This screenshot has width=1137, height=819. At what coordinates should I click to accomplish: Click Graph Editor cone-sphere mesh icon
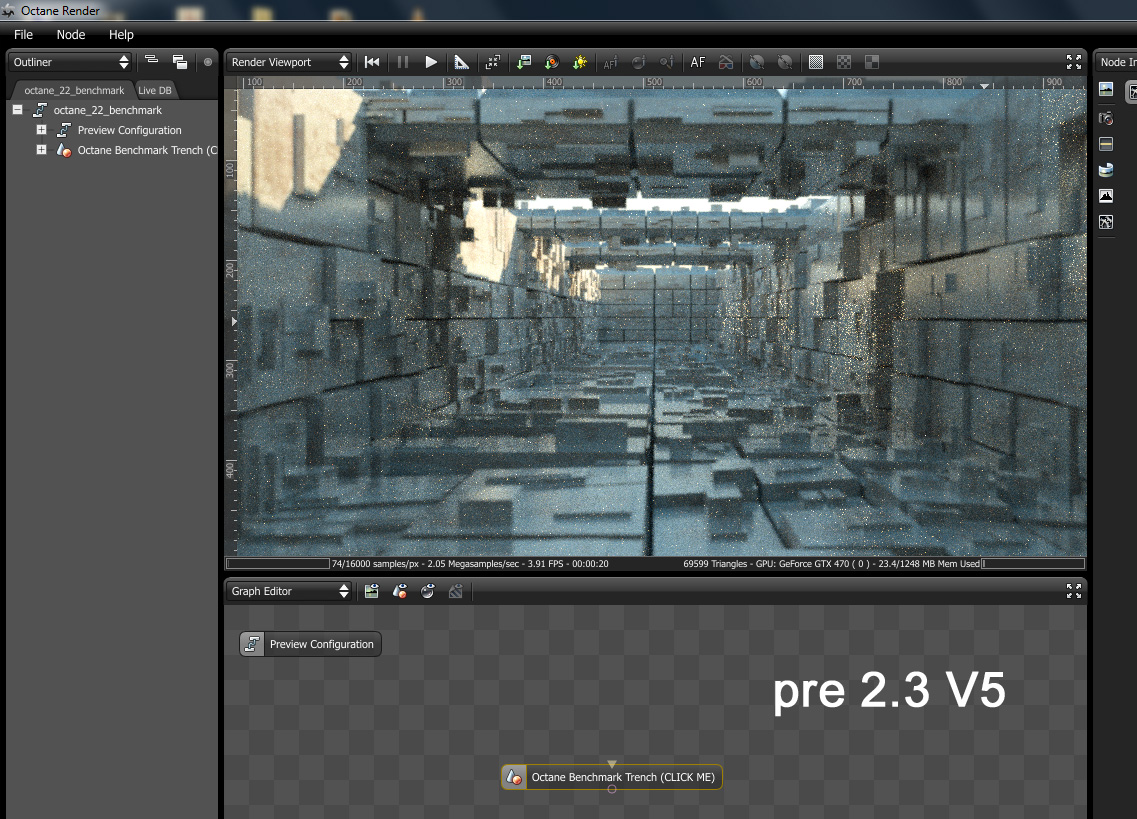pos(400,591)
